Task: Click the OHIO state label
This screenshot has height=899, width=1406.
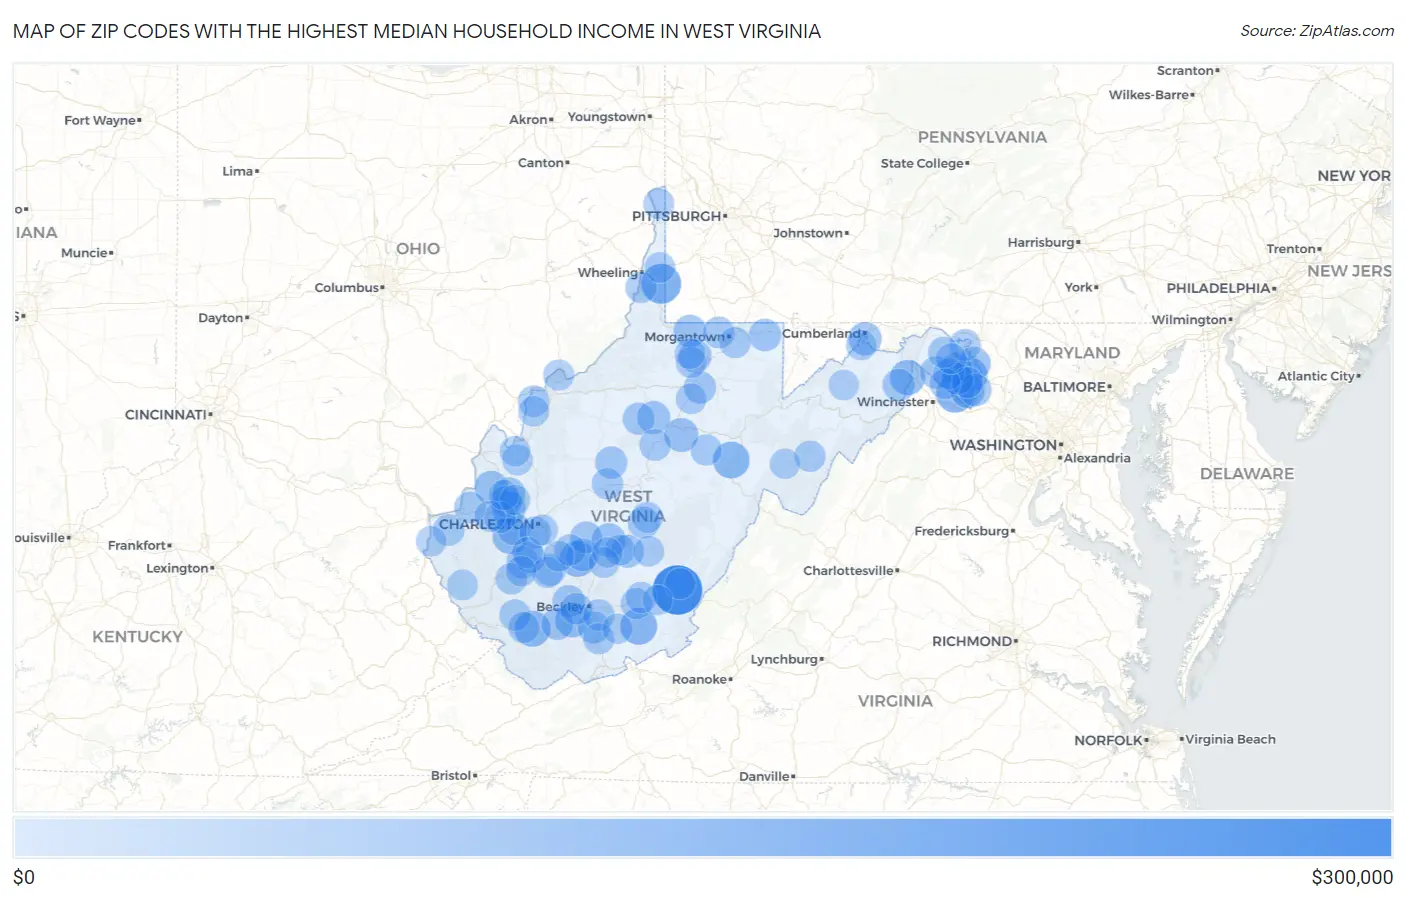Action: [418, 249]
